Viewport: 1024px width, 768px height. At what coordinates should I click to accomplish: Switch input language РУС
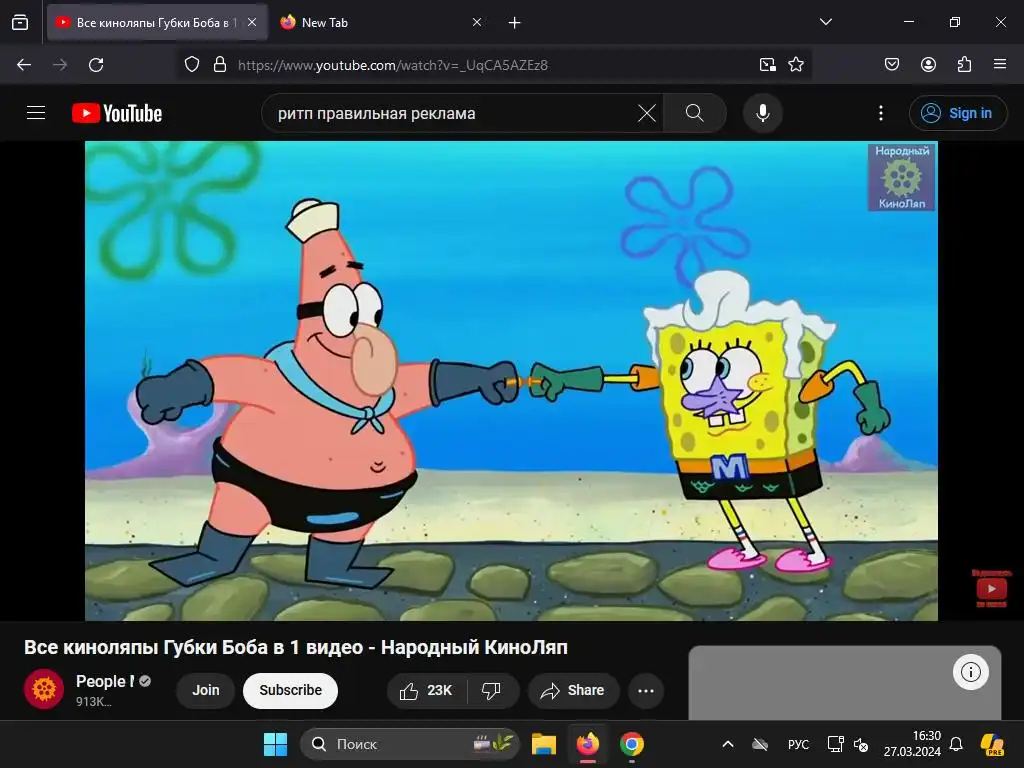(x=798, y=744)
